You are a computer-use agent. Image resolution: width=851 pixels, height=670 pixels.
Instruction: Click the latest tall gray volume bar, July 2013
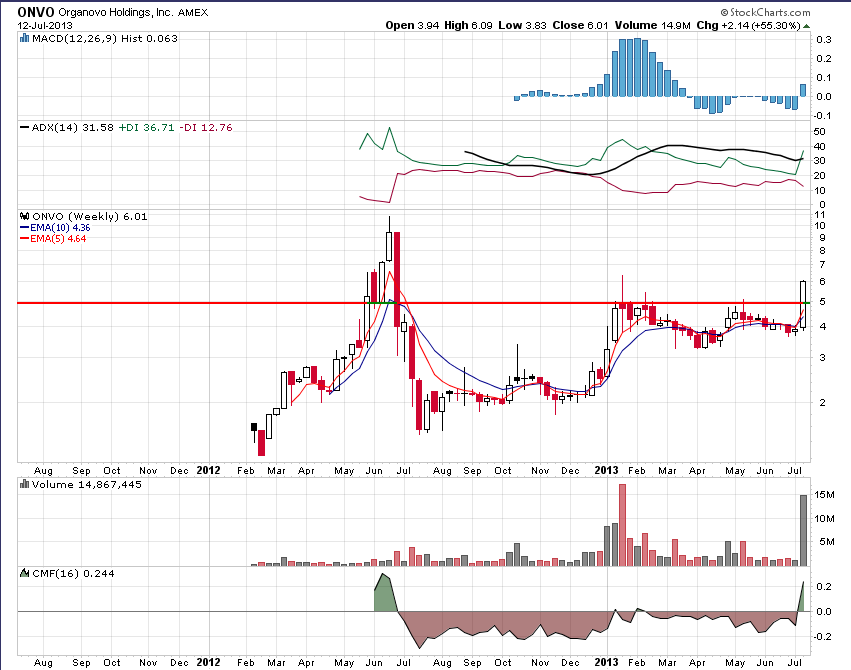(x=803, y=530)
